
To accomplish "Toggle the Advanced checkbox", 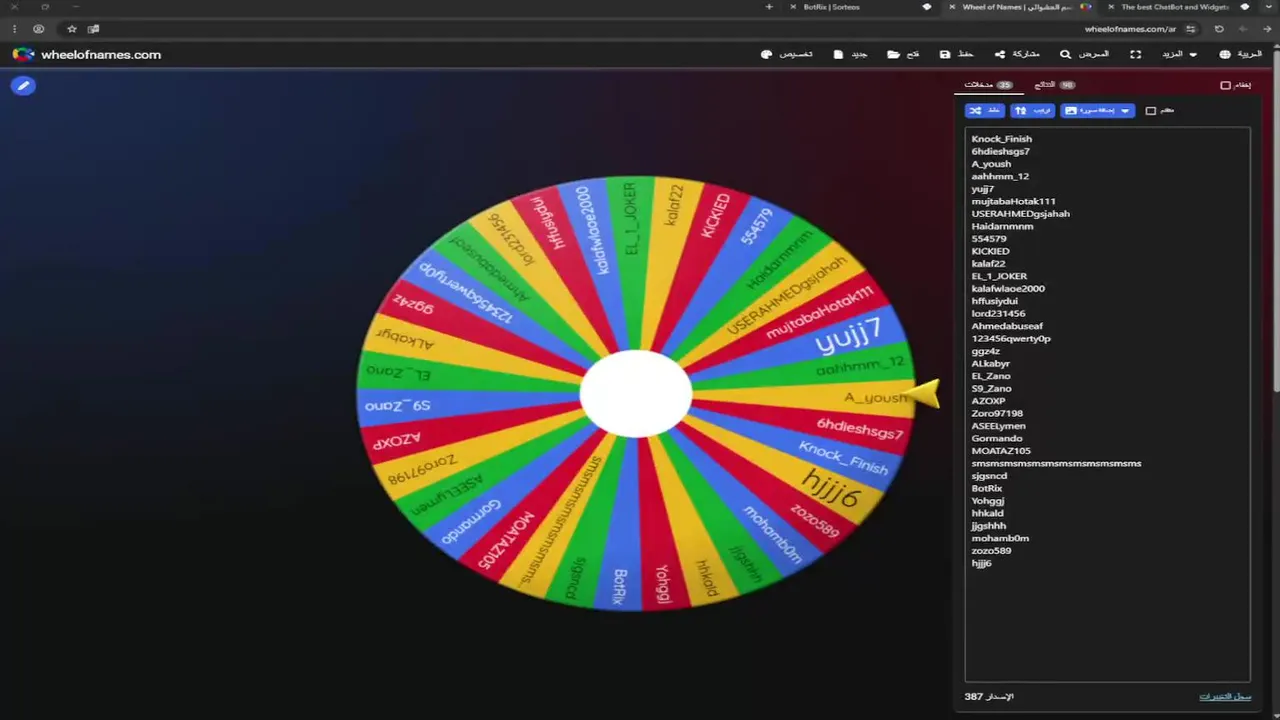I will [1150, 111].
